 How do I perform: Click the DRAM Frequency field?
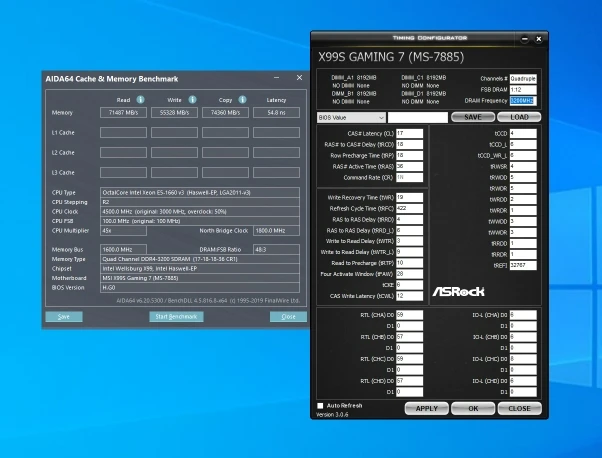(x=523, y=101)
